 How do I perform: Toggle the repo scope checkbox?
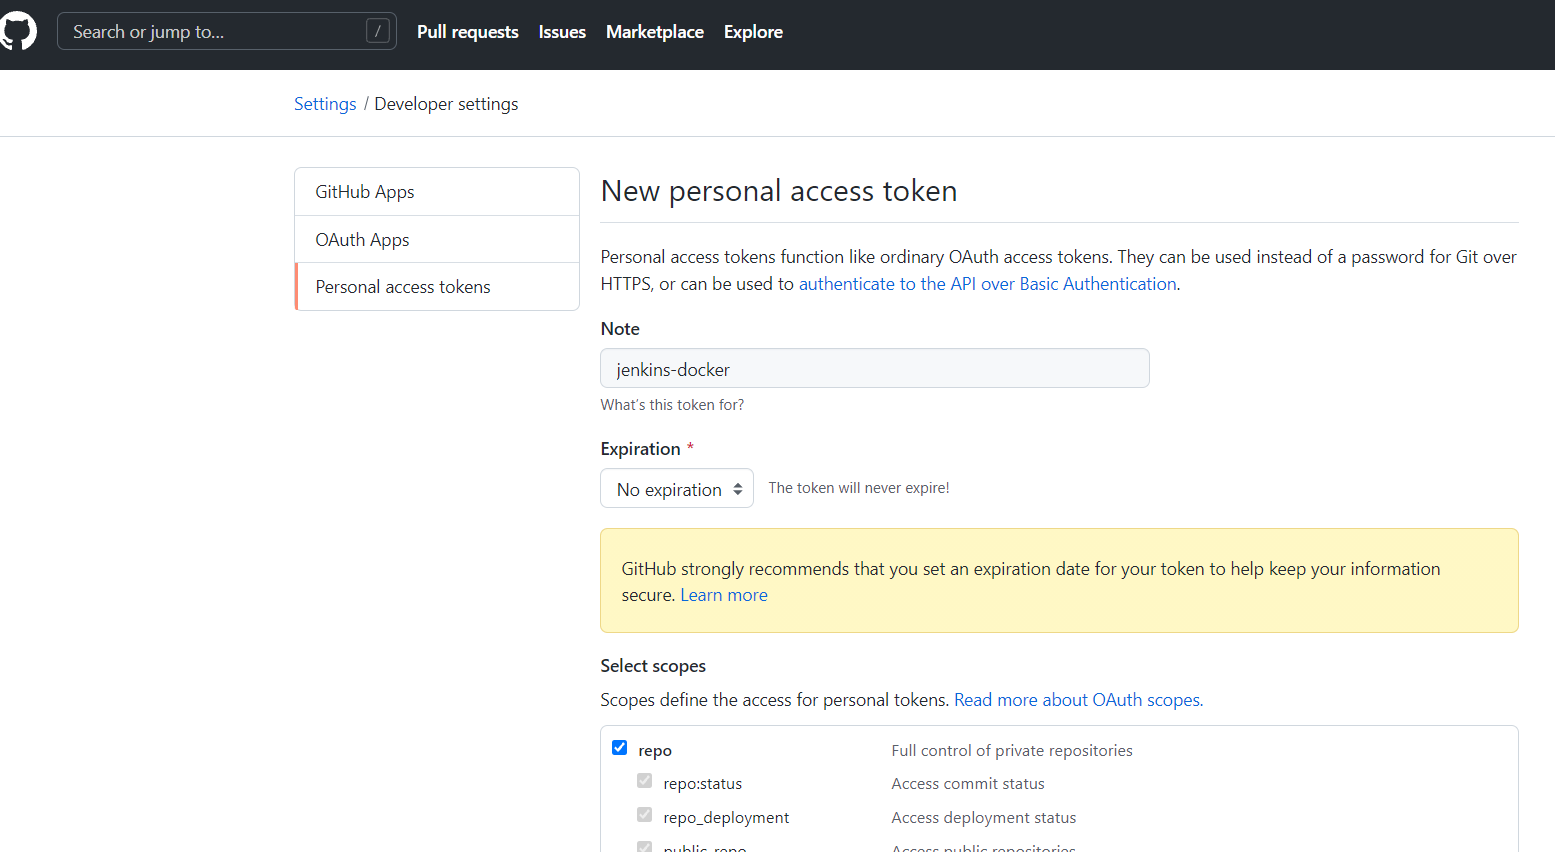coord(620,748)
